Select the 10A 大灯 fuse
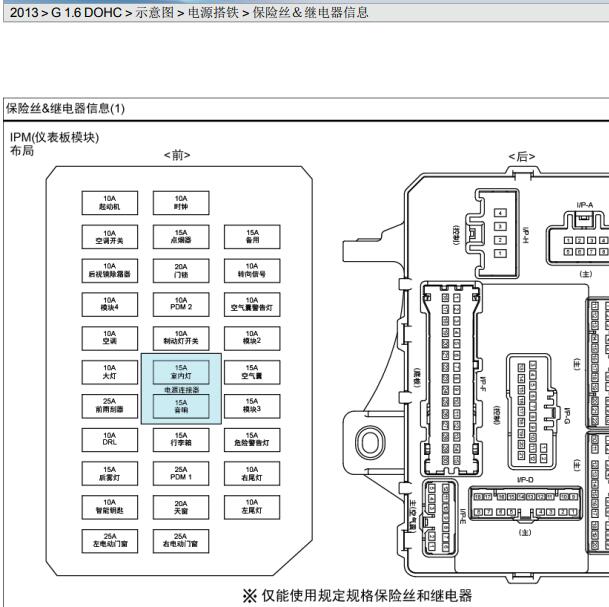The height and width of the screenshot is (607, 609). (110, 372)
